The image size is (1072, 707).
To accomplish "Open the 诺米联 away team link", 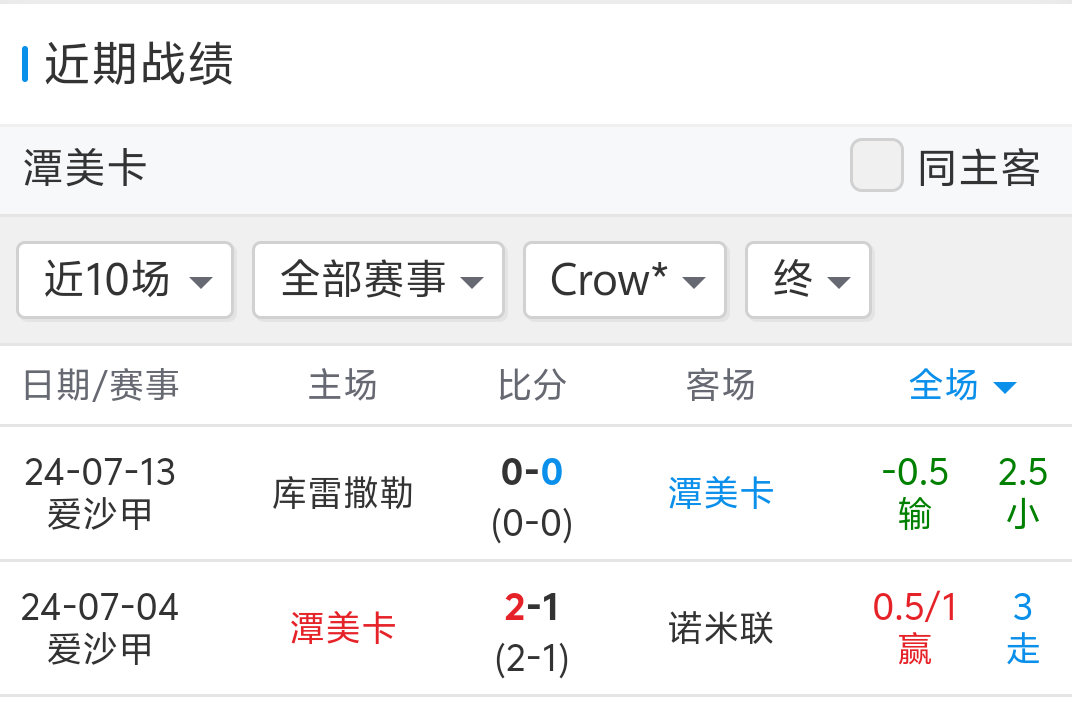I will coord(720,629).
